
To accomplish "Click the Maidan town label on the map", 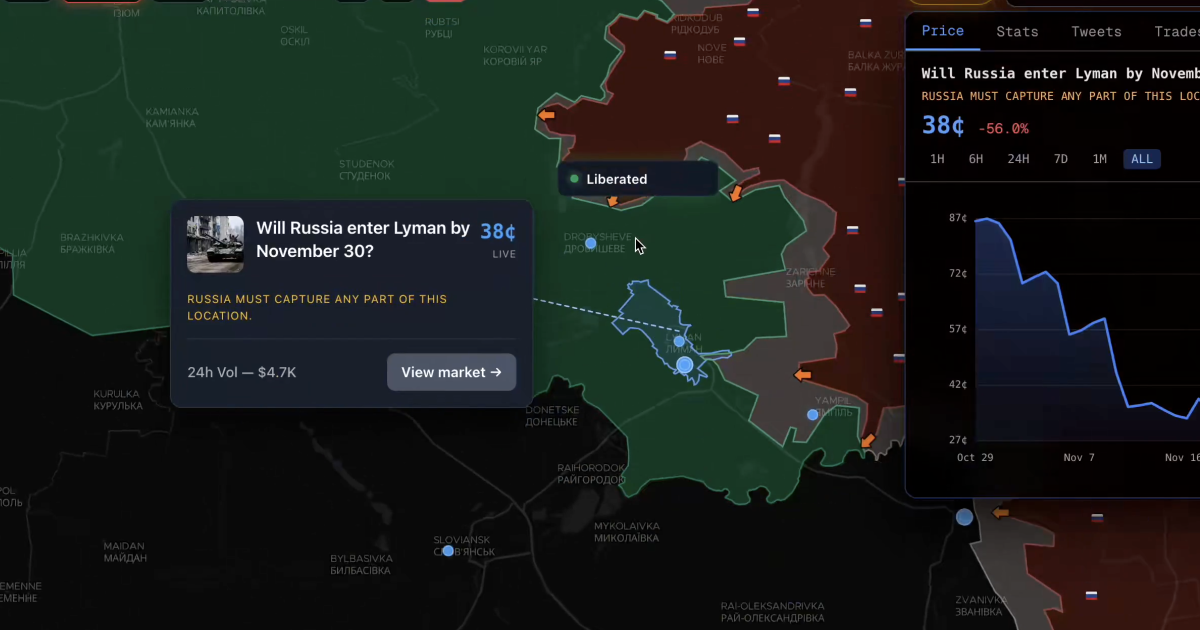I will click(123, 553).
